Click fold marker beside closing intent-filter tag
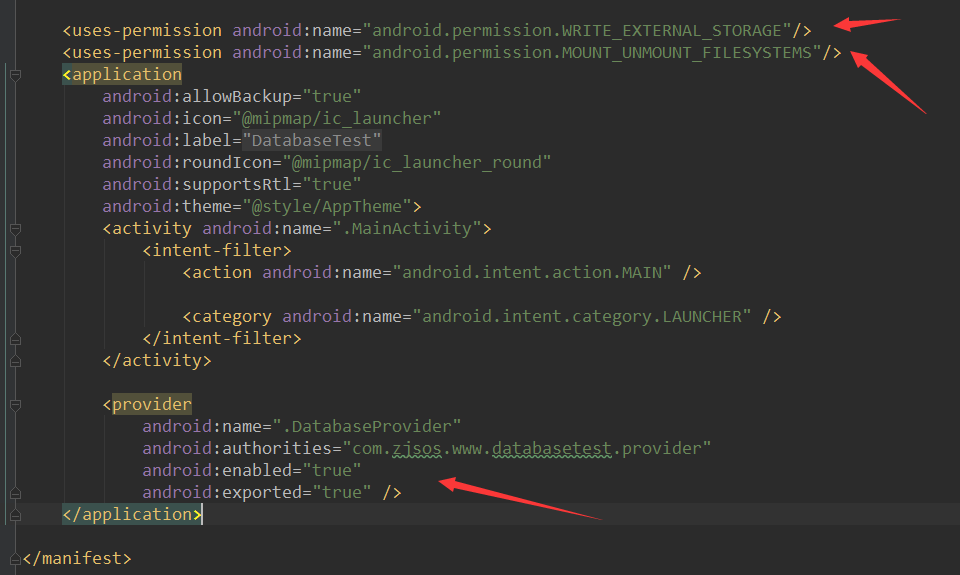 coord(15,339)
